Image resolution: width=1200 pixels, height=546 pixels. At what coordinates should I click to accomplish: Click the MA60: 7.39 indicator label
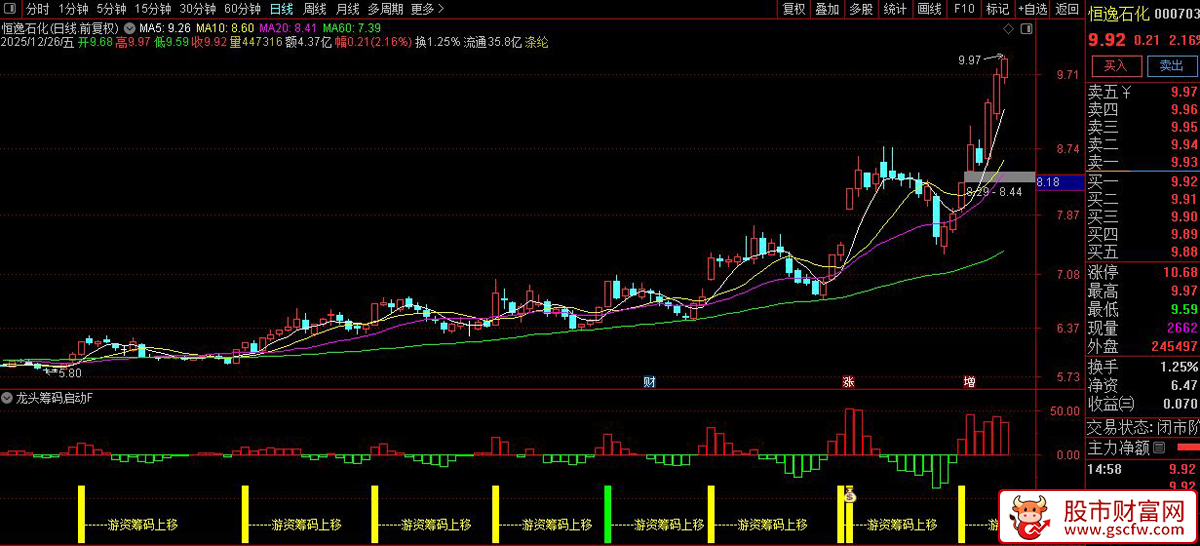351,27
